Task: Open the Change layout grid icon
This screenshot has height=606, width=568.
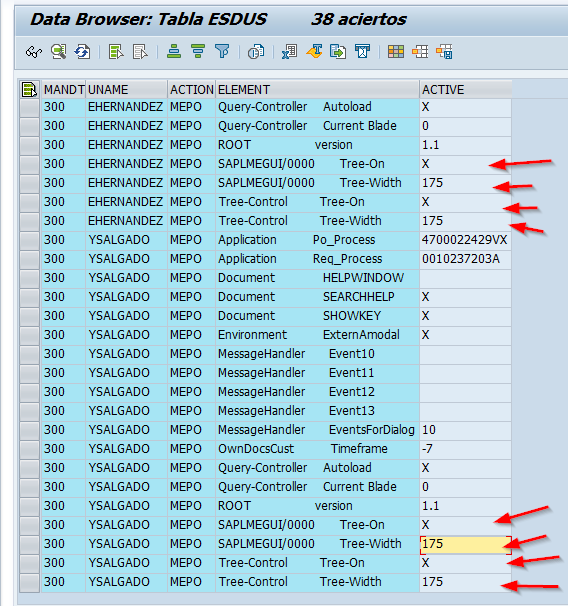Action: (396, 51)
